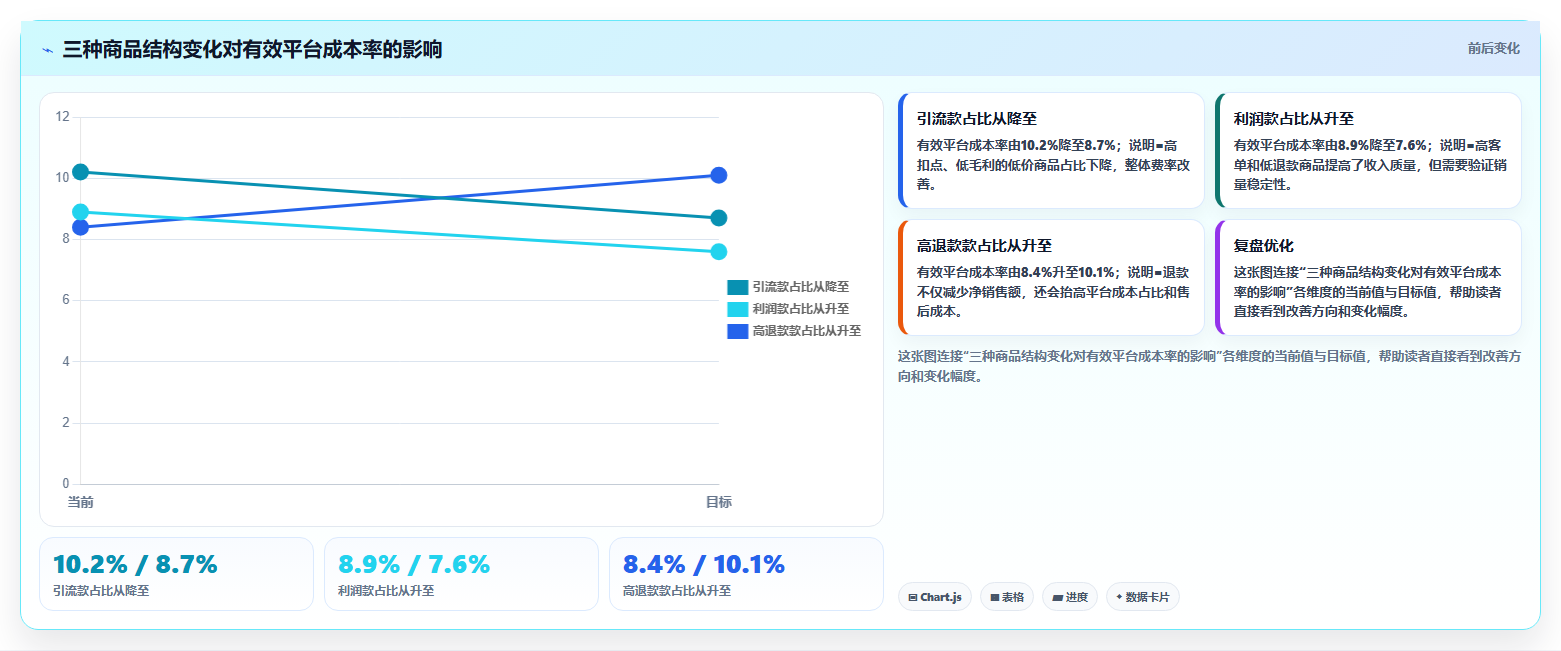
Task: Toggle legend entry 利润款占比从升至
Action: [788, 309]
